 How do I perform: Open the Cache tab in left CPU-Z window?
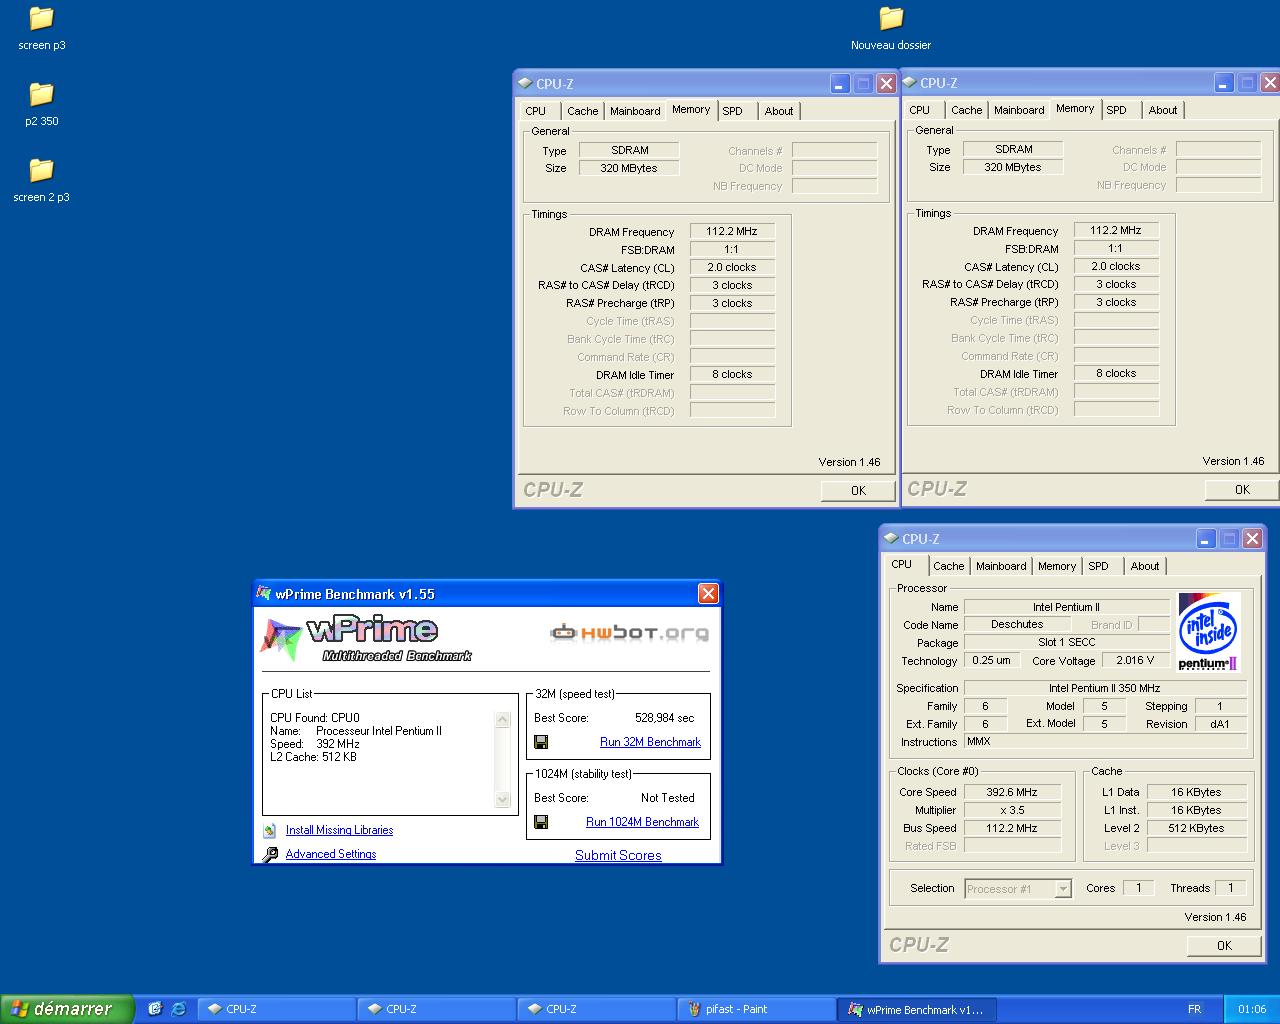point(582,111)
